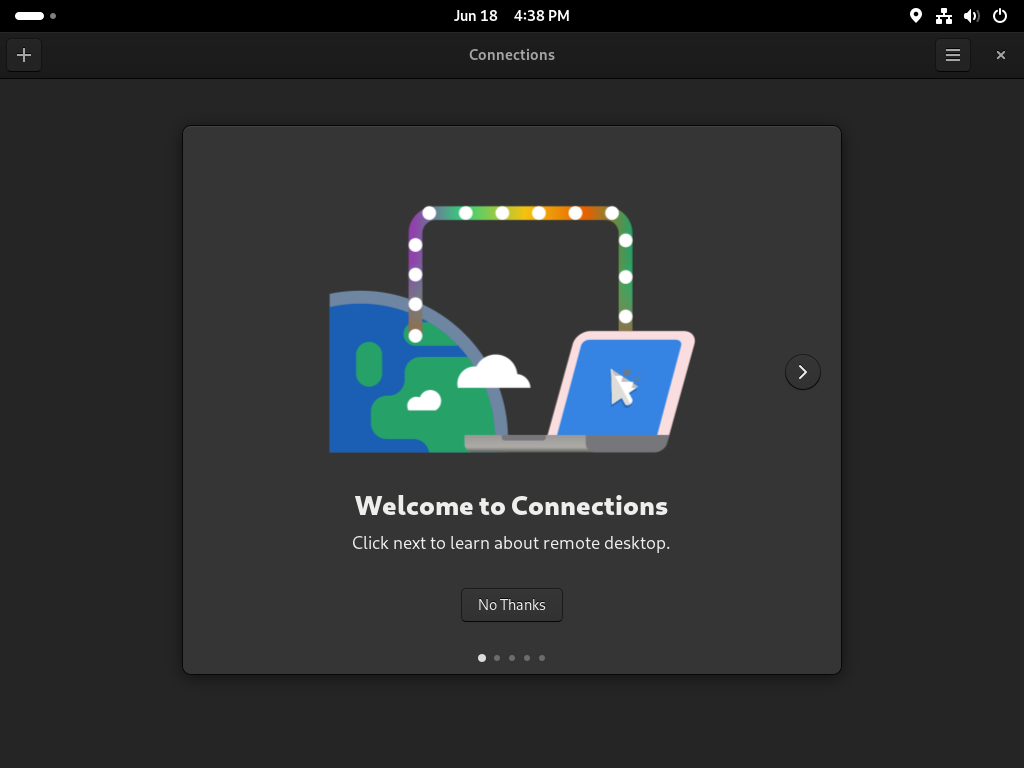This screenshot has height=768, width=1024.
Task: Close the Connections window
Action: click(x=1000, y=55)
